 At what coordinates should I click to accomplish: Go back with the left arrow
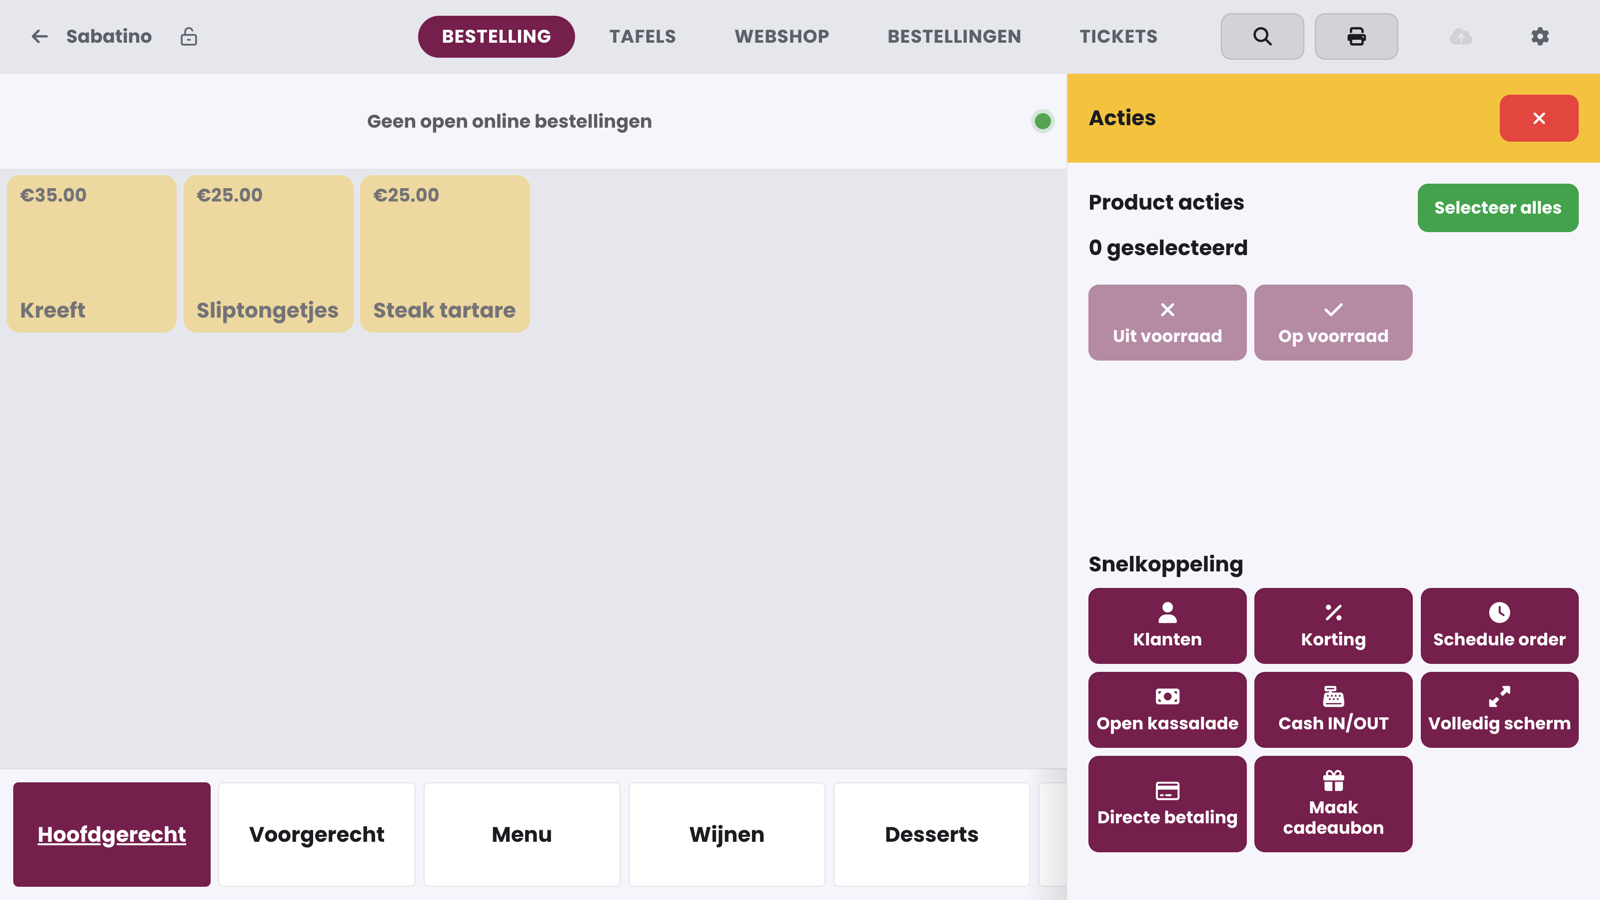point(39,36)
